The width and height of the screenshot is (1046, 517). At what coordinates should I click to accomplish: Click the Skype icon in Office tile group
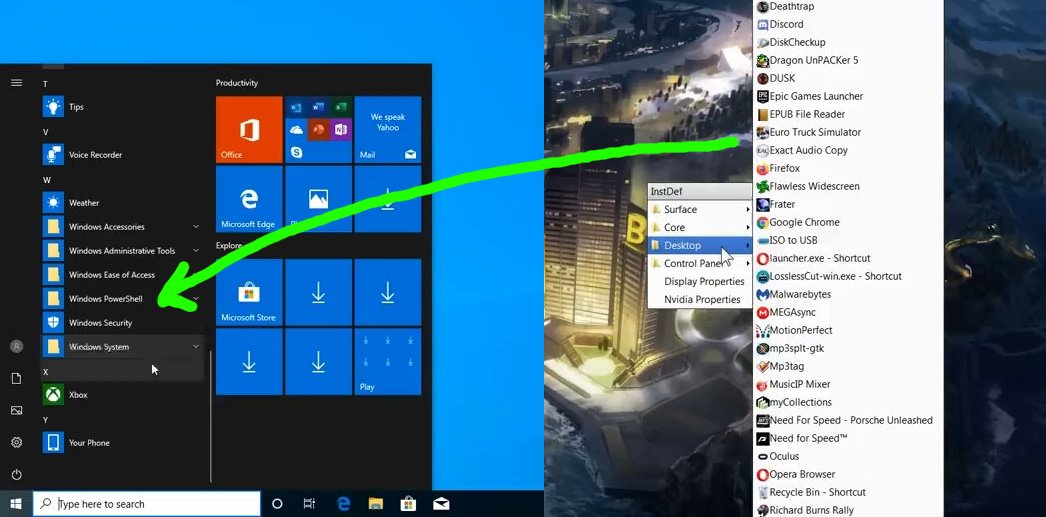296,152
